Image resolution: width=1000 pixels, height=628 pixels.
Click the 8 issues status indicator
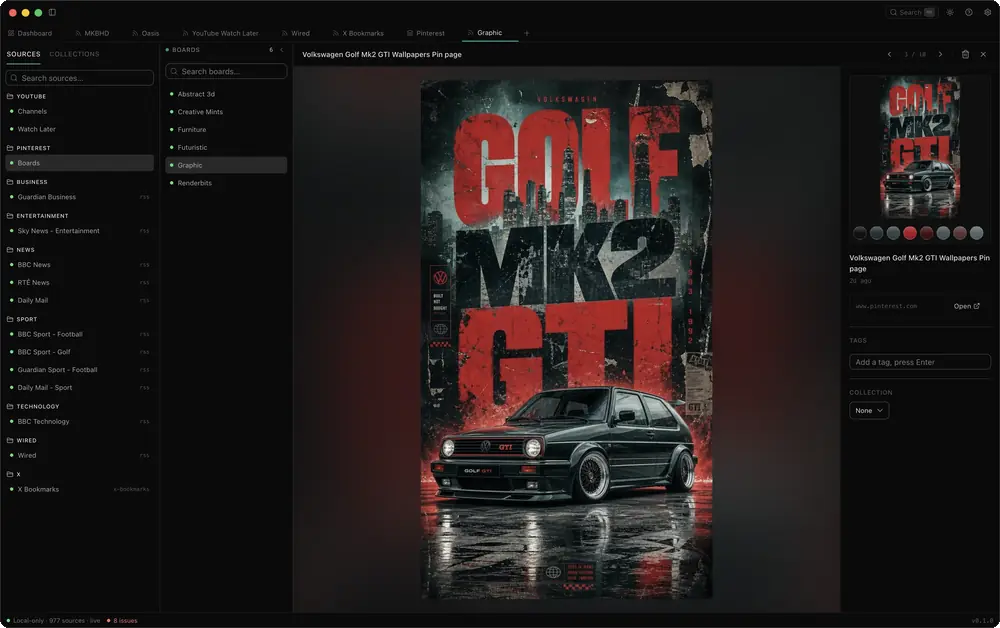(122, 620)
